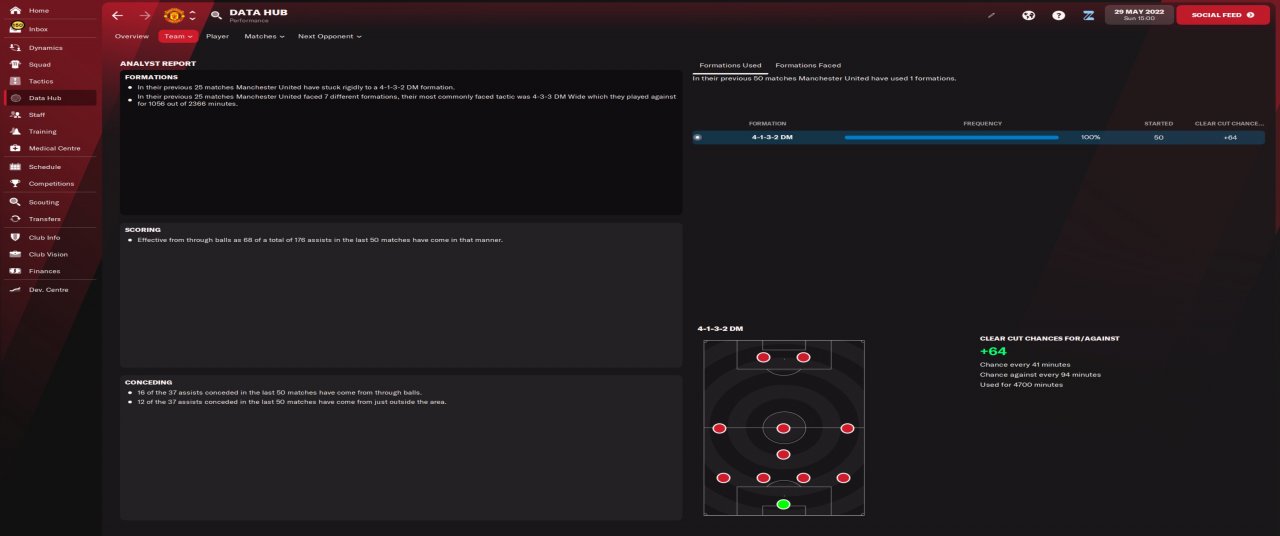Click the formation pitch diagram
This screenshot has height=536, width=1280.
click(x=783, y=428)
